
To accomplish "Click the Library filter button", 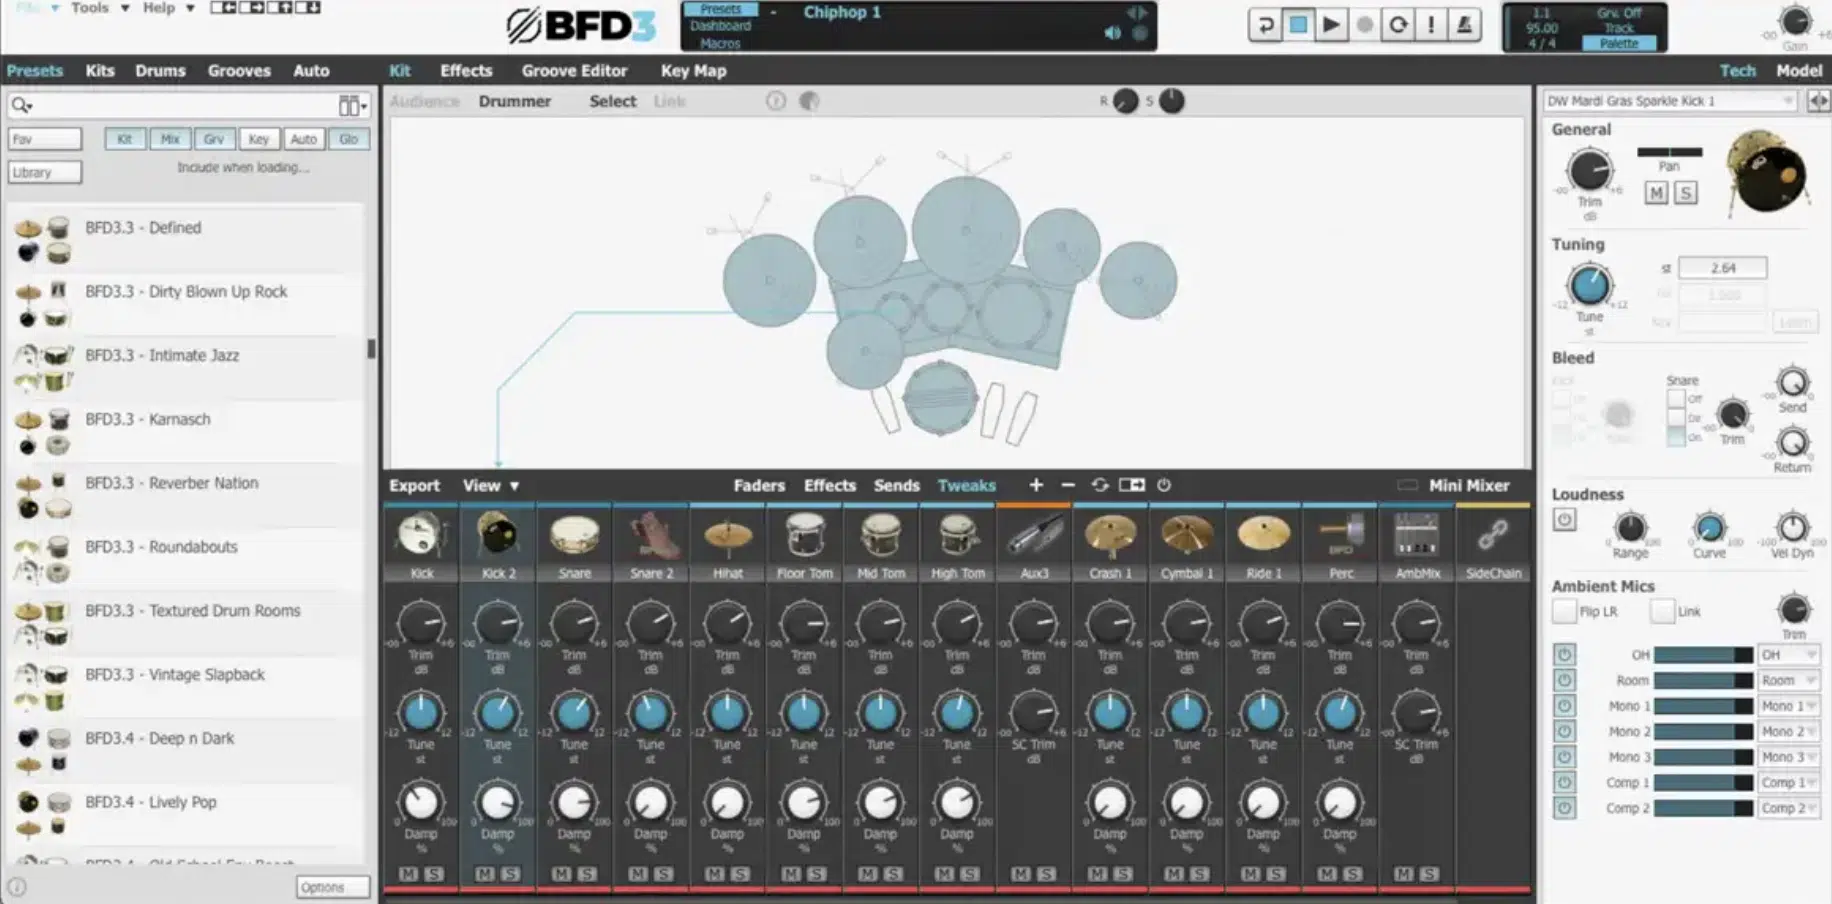I will [45, 172].
